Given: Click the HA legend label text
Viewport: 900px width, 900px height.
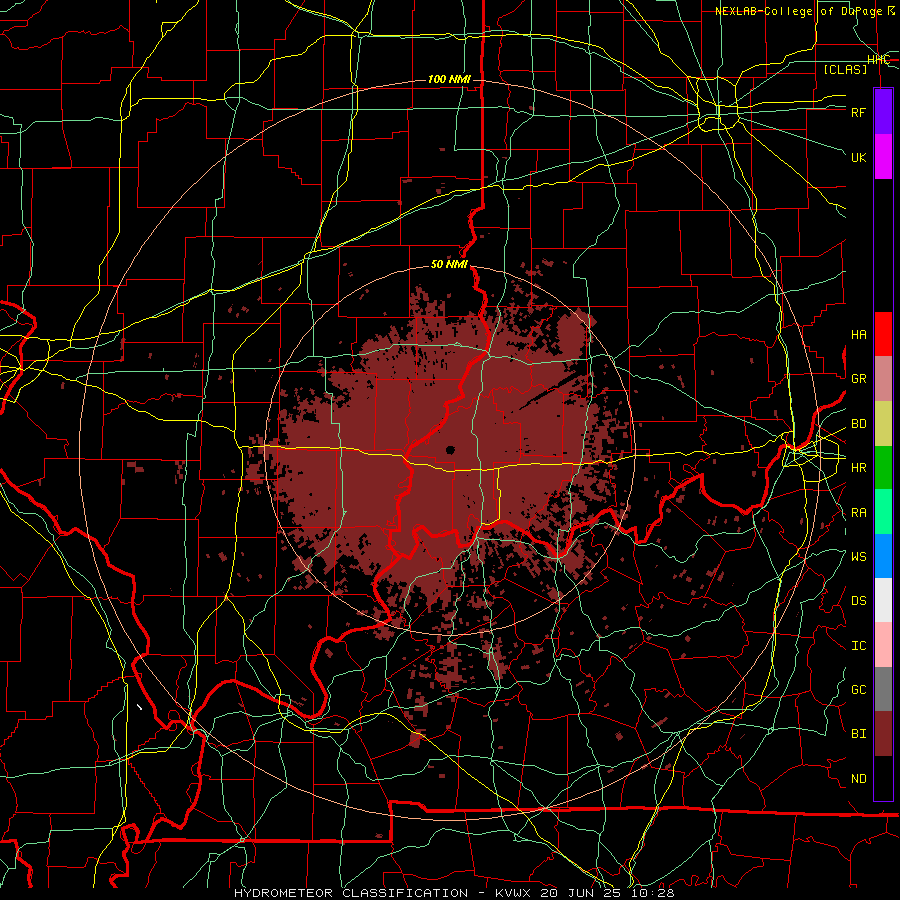Looking at the screenshot, I should tap(858, 334).
